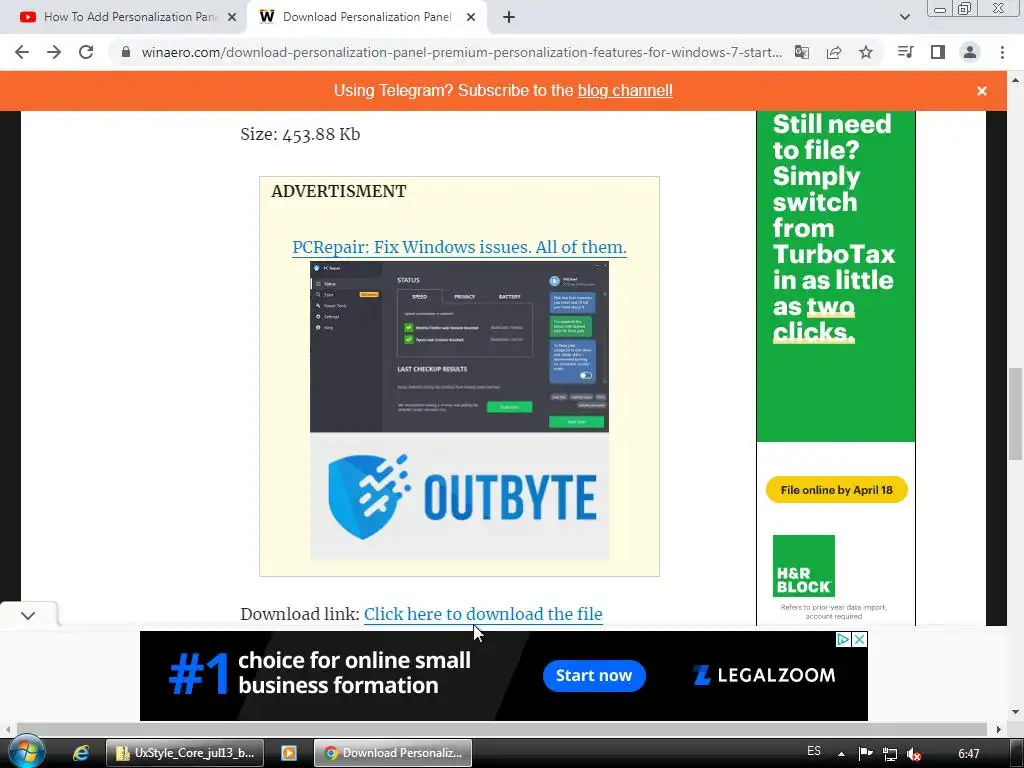Image resolution: width=1024 pixels, height=768 pixels.
Task: Reload the winaero page
Action: point(86,52)
